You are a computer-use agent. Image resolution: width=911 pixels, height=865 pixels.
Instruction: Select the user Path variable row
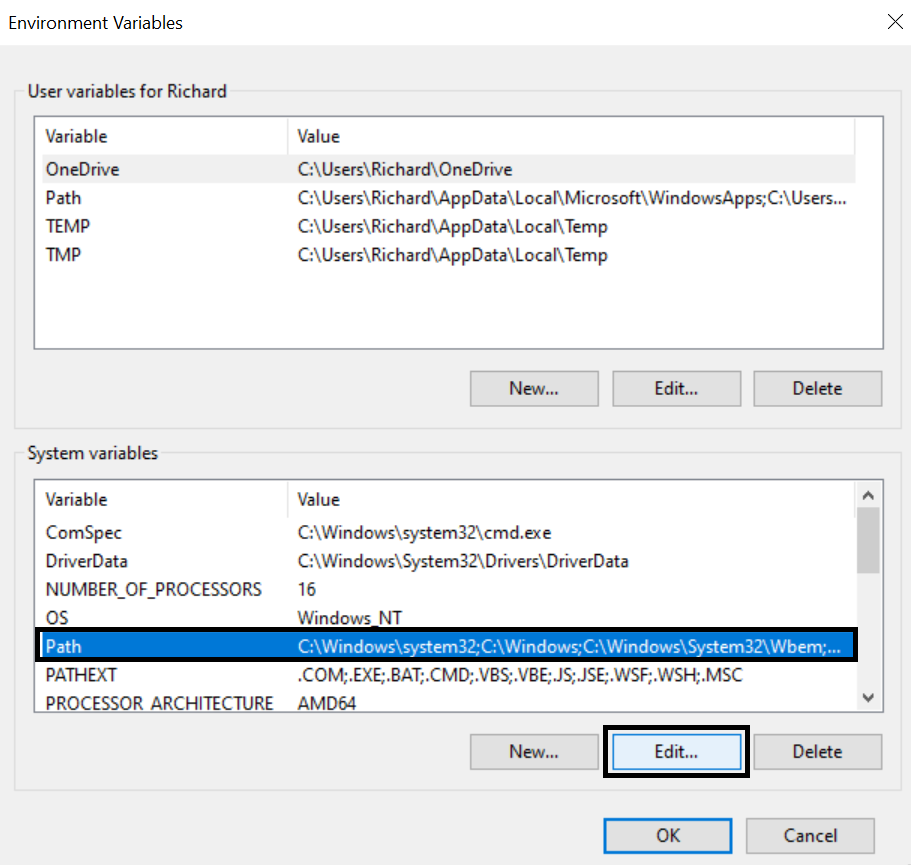click(x=63, y=198)
